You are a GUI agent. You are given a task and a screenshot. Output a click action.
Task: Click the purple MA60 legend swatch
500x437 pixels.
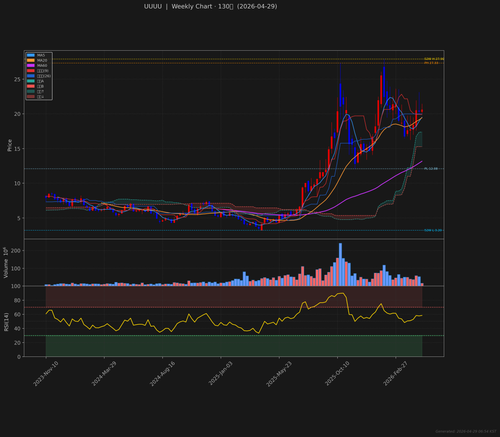click(x=31, y=66)
